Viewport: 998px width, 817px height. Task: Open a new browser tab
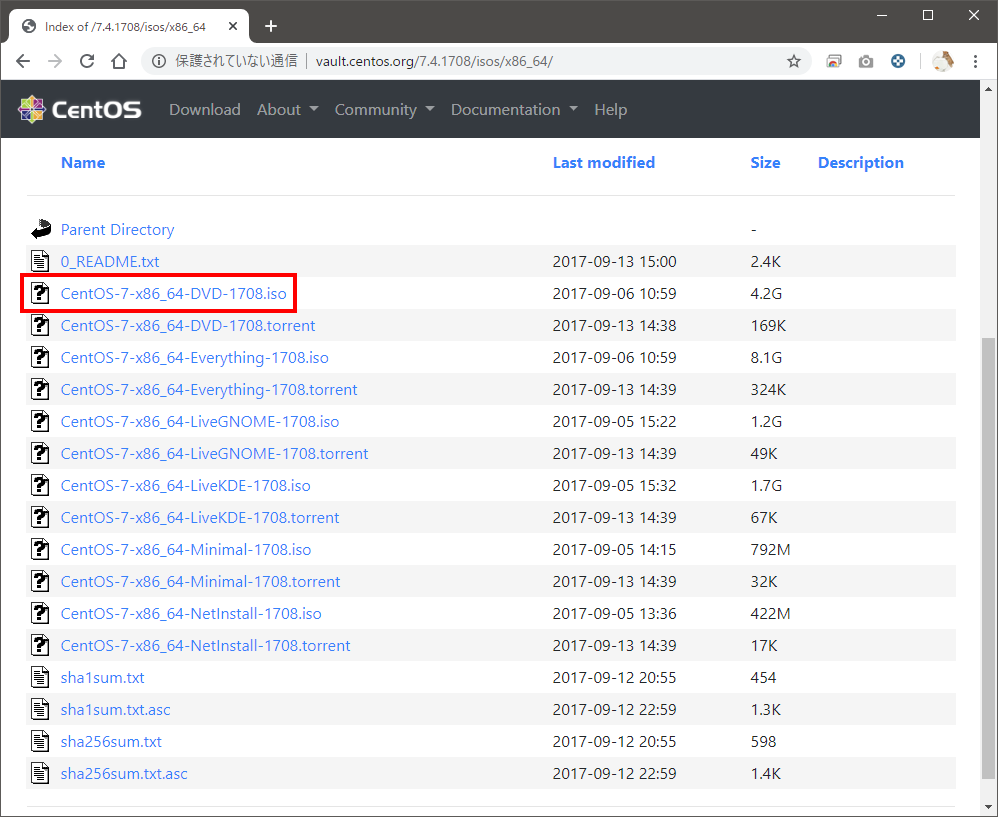click(271, 26)
